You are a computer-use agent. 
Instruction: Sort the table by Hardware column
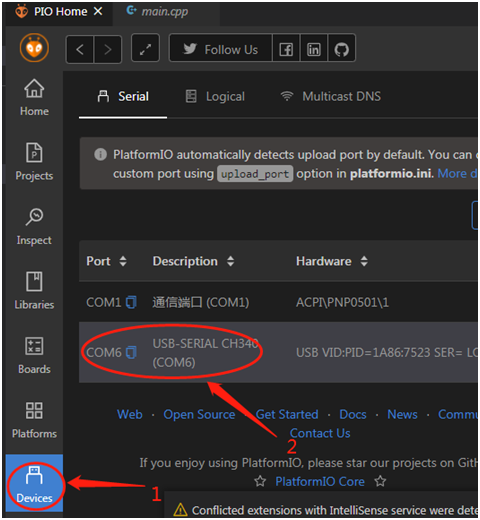pyautogui.click(x=332, y=261)
